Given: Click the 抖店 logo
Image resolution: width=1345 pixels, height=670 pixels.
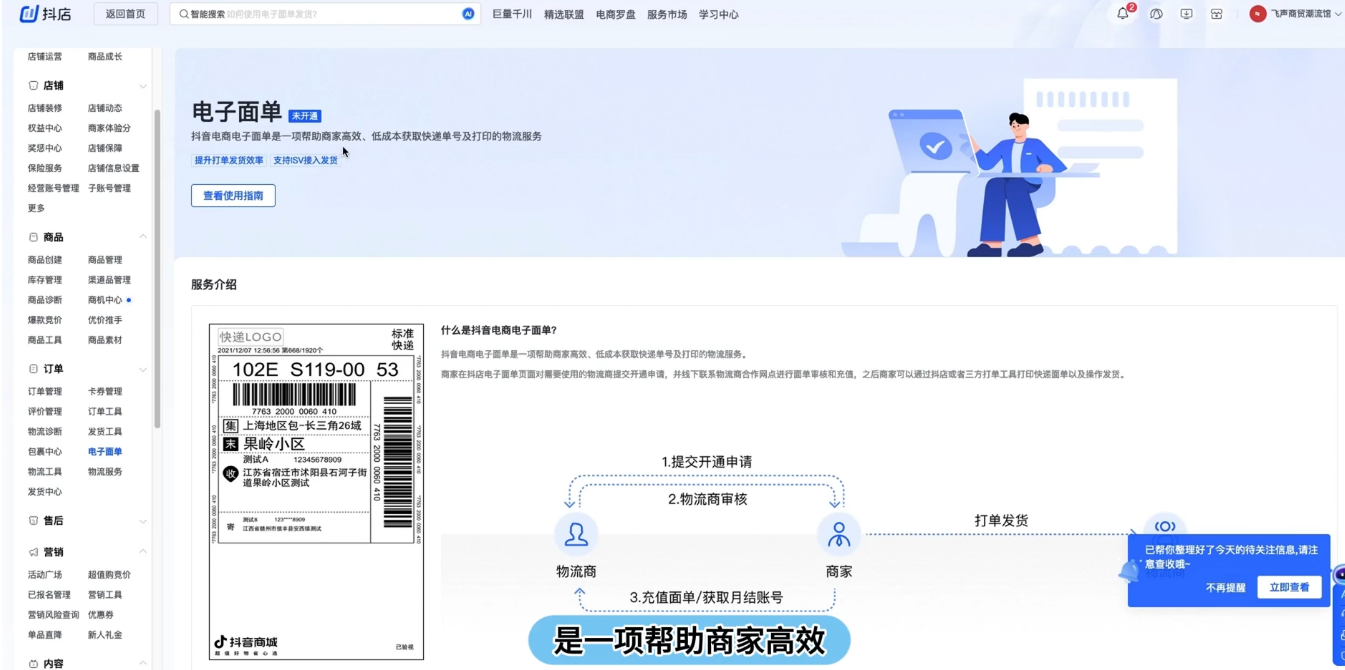Looking at the screenshot, I should click(45, 14).
